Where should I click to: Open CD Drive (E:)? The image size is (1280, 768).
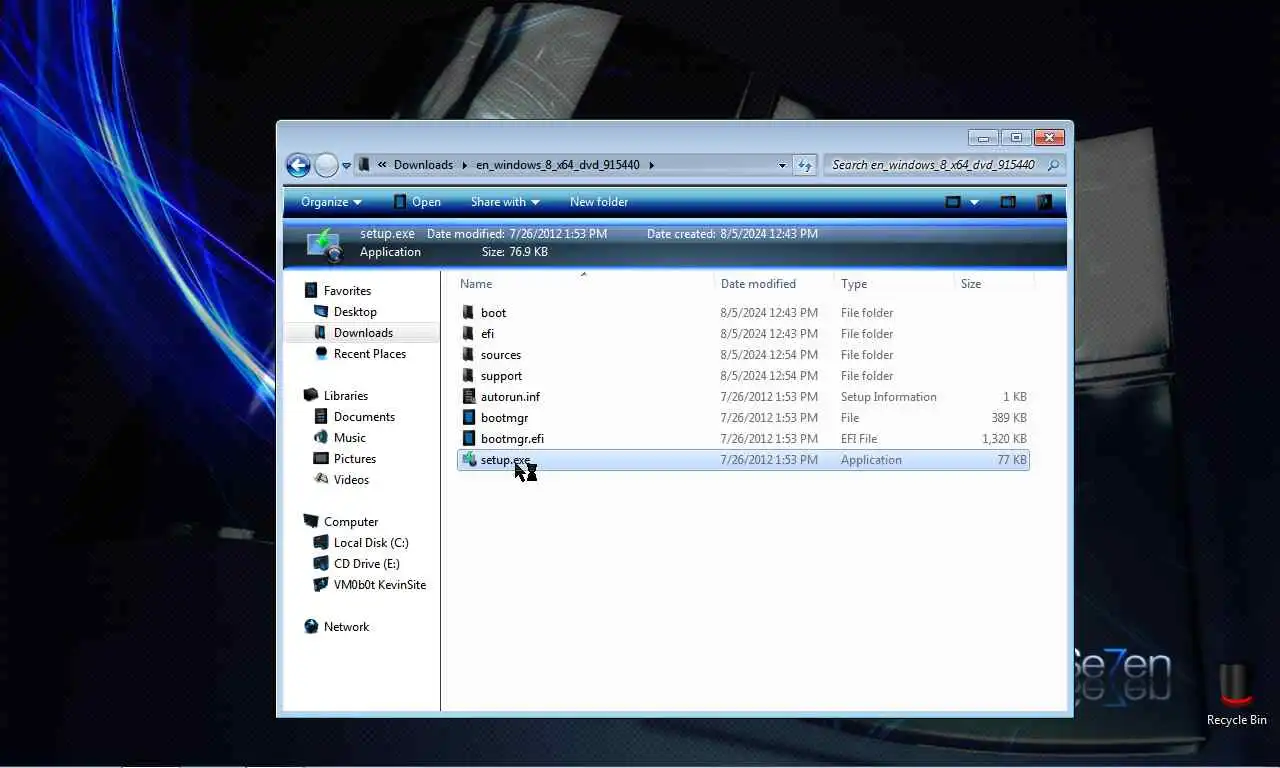tap(367, 564)
